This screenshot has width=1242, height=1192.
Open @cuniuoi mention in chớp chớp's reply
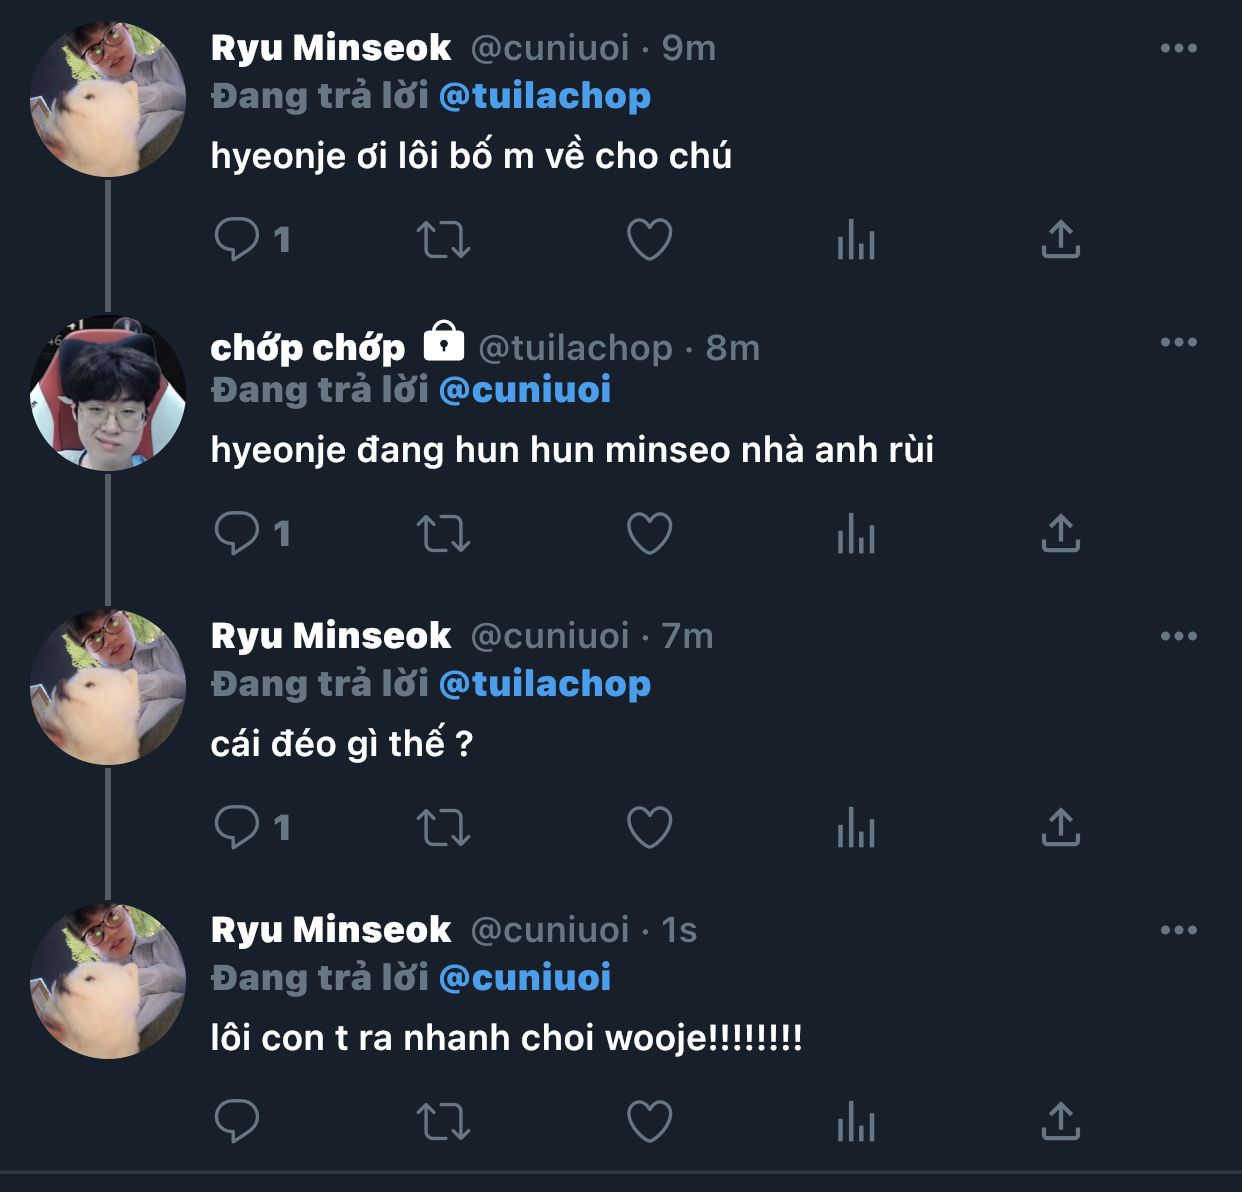point(524,390)
